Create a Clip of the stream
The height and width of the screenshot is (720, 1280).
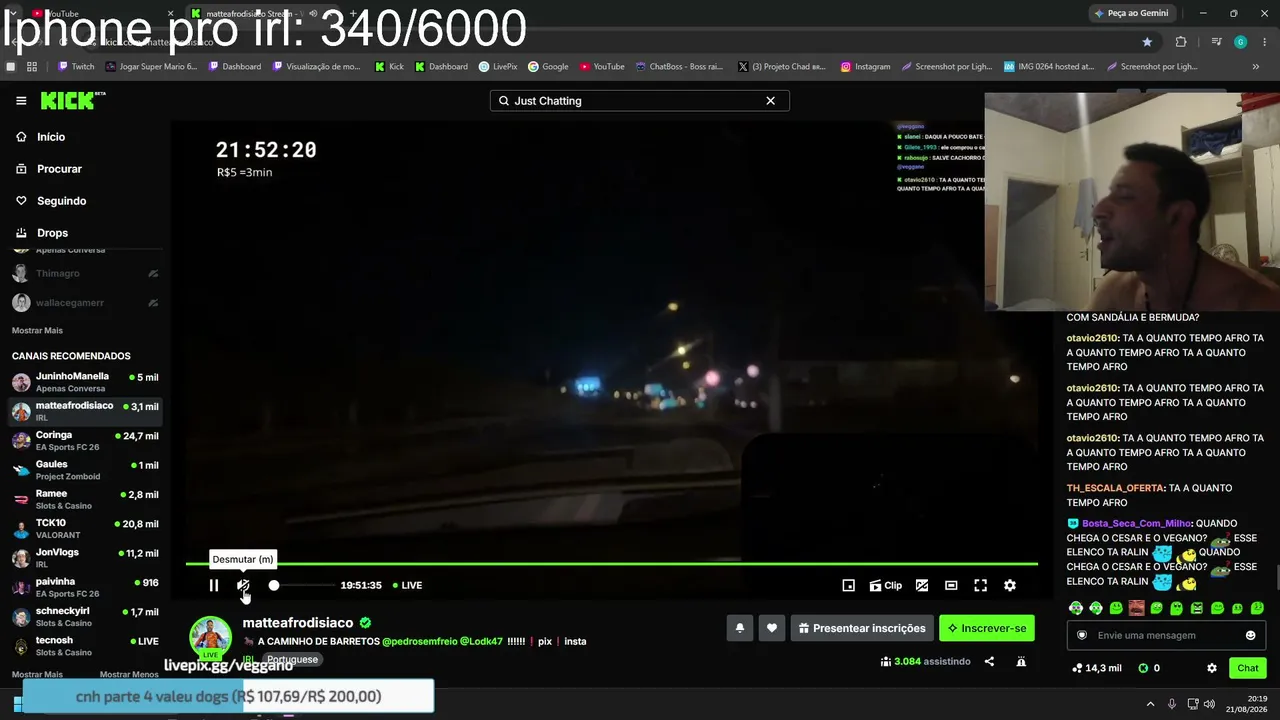[885, 586]
